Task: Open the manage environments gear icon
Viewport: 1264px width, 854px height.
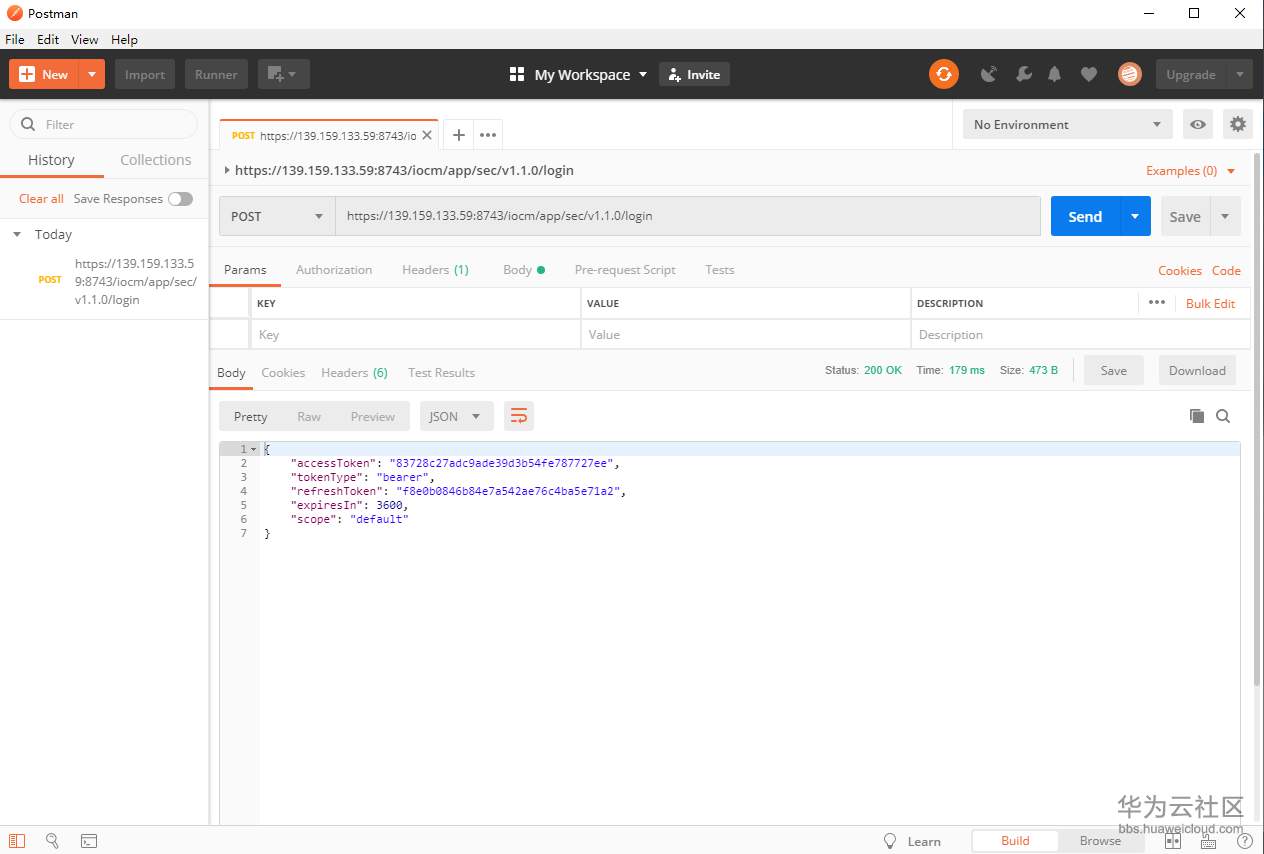Action: (1238, 124)
